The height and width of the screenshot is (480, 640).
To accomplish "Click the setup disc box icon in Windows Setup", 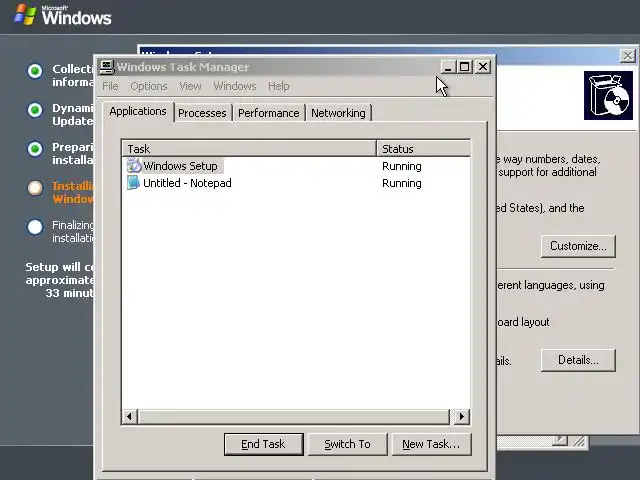I will [608, 96].
